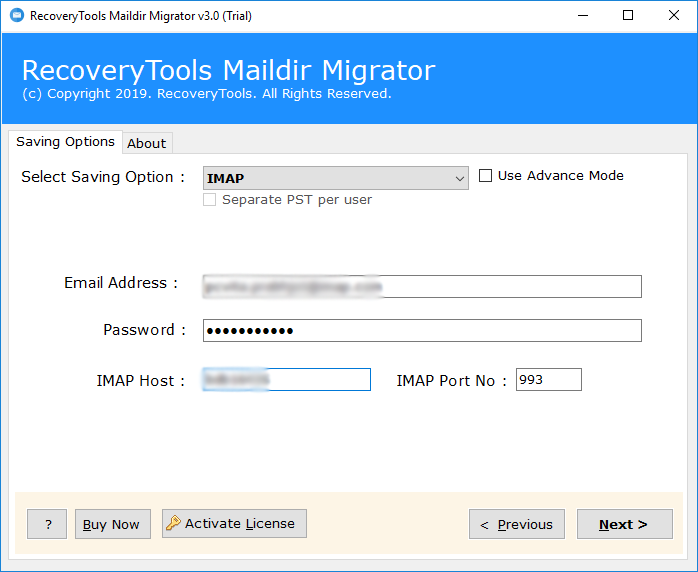
Task: Click the Select Saving Option label
Action: 103,177
